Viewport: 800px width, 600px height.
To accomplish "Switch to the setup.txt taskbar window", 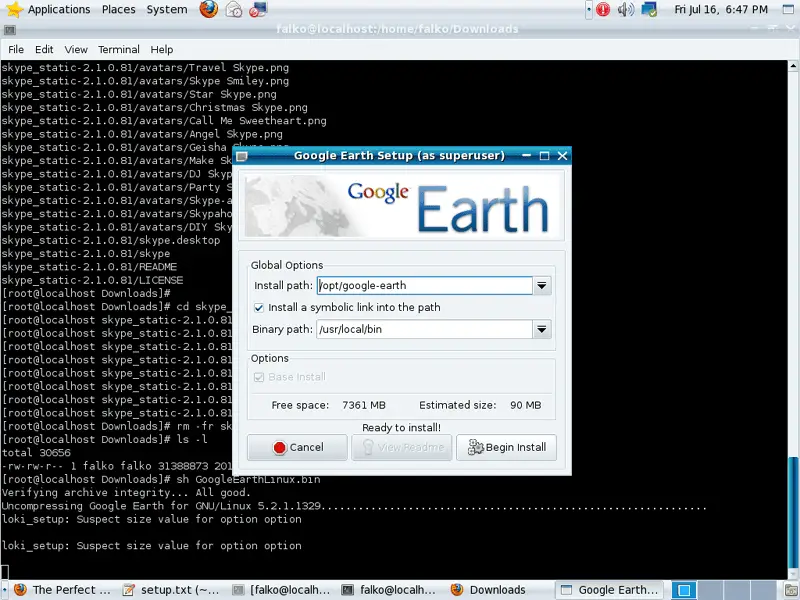I will tap(171, 590).
